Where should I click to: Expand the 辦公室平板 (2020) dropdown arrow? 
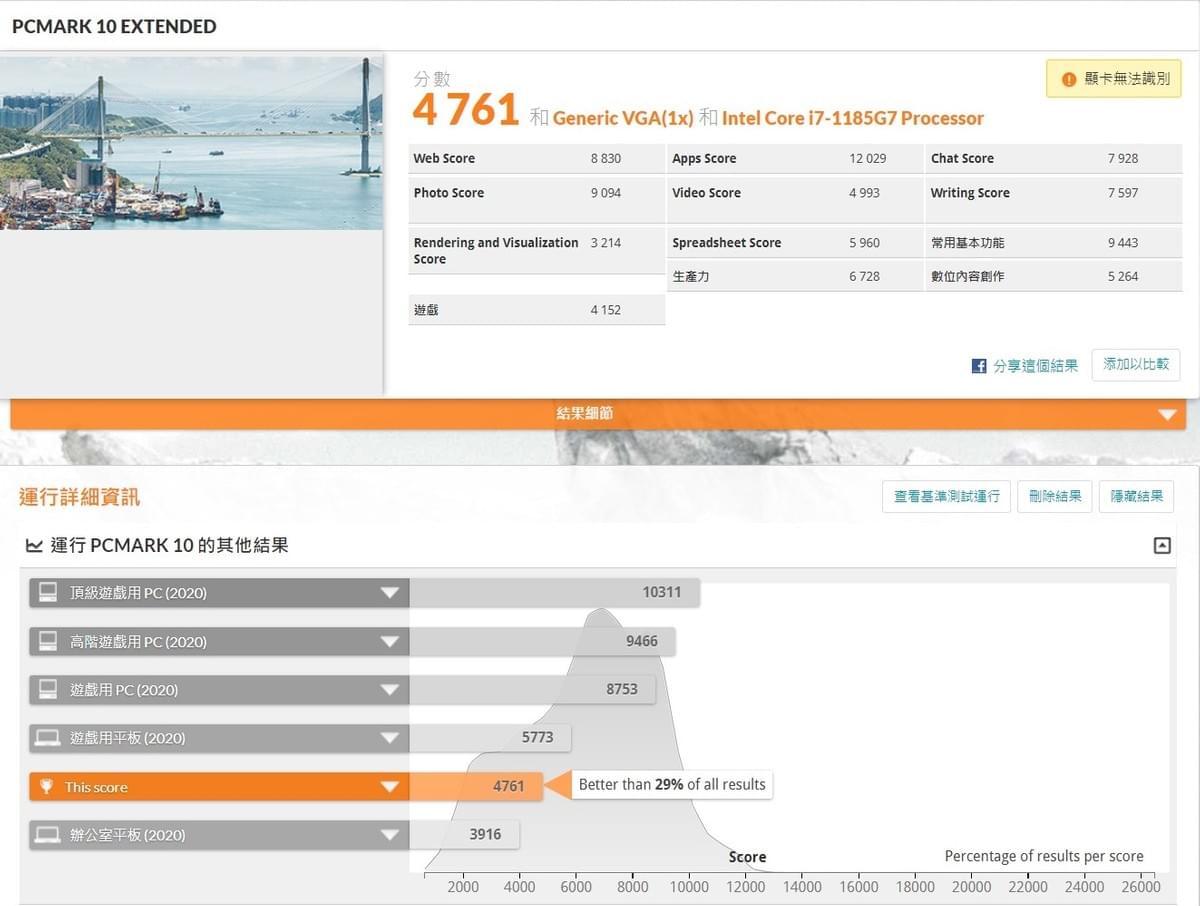pyautogui.click(x=390, y=835)
